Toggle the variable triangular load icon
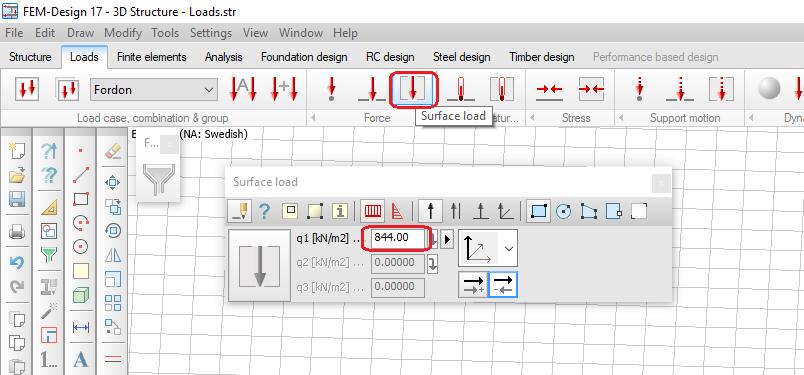The width and height of the screenshot is (804, 375). [398, 211]
